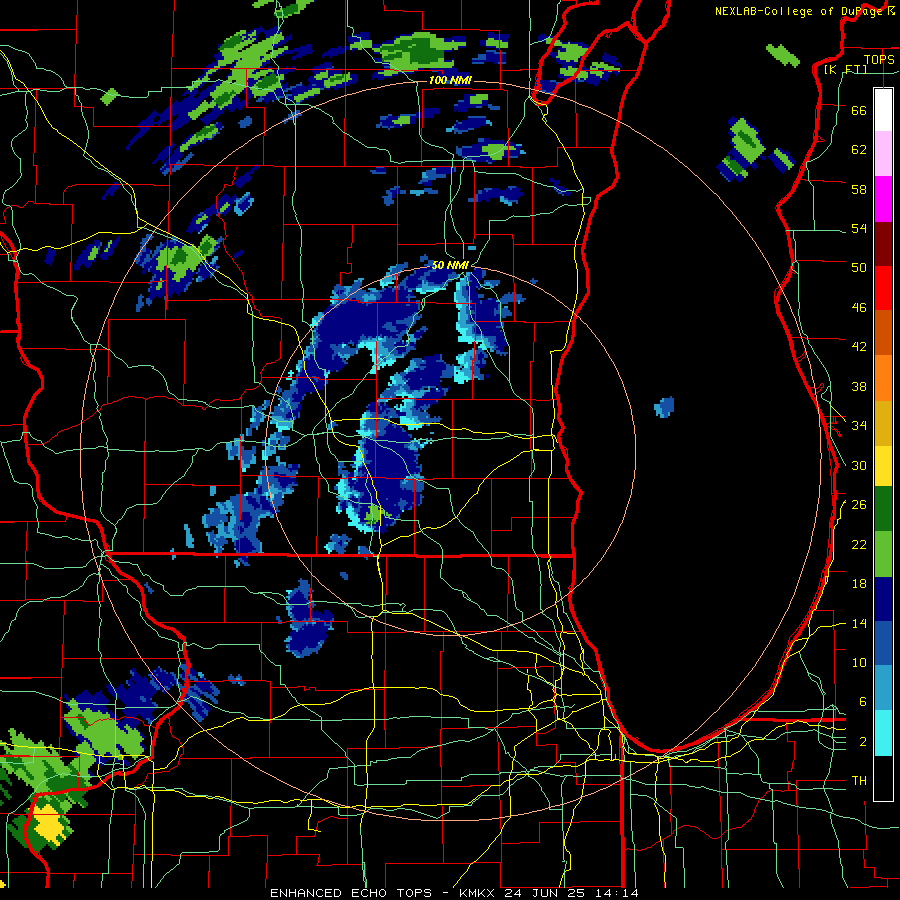Click the "10" scale label
The image size is (900, 900).
[859, 662]
